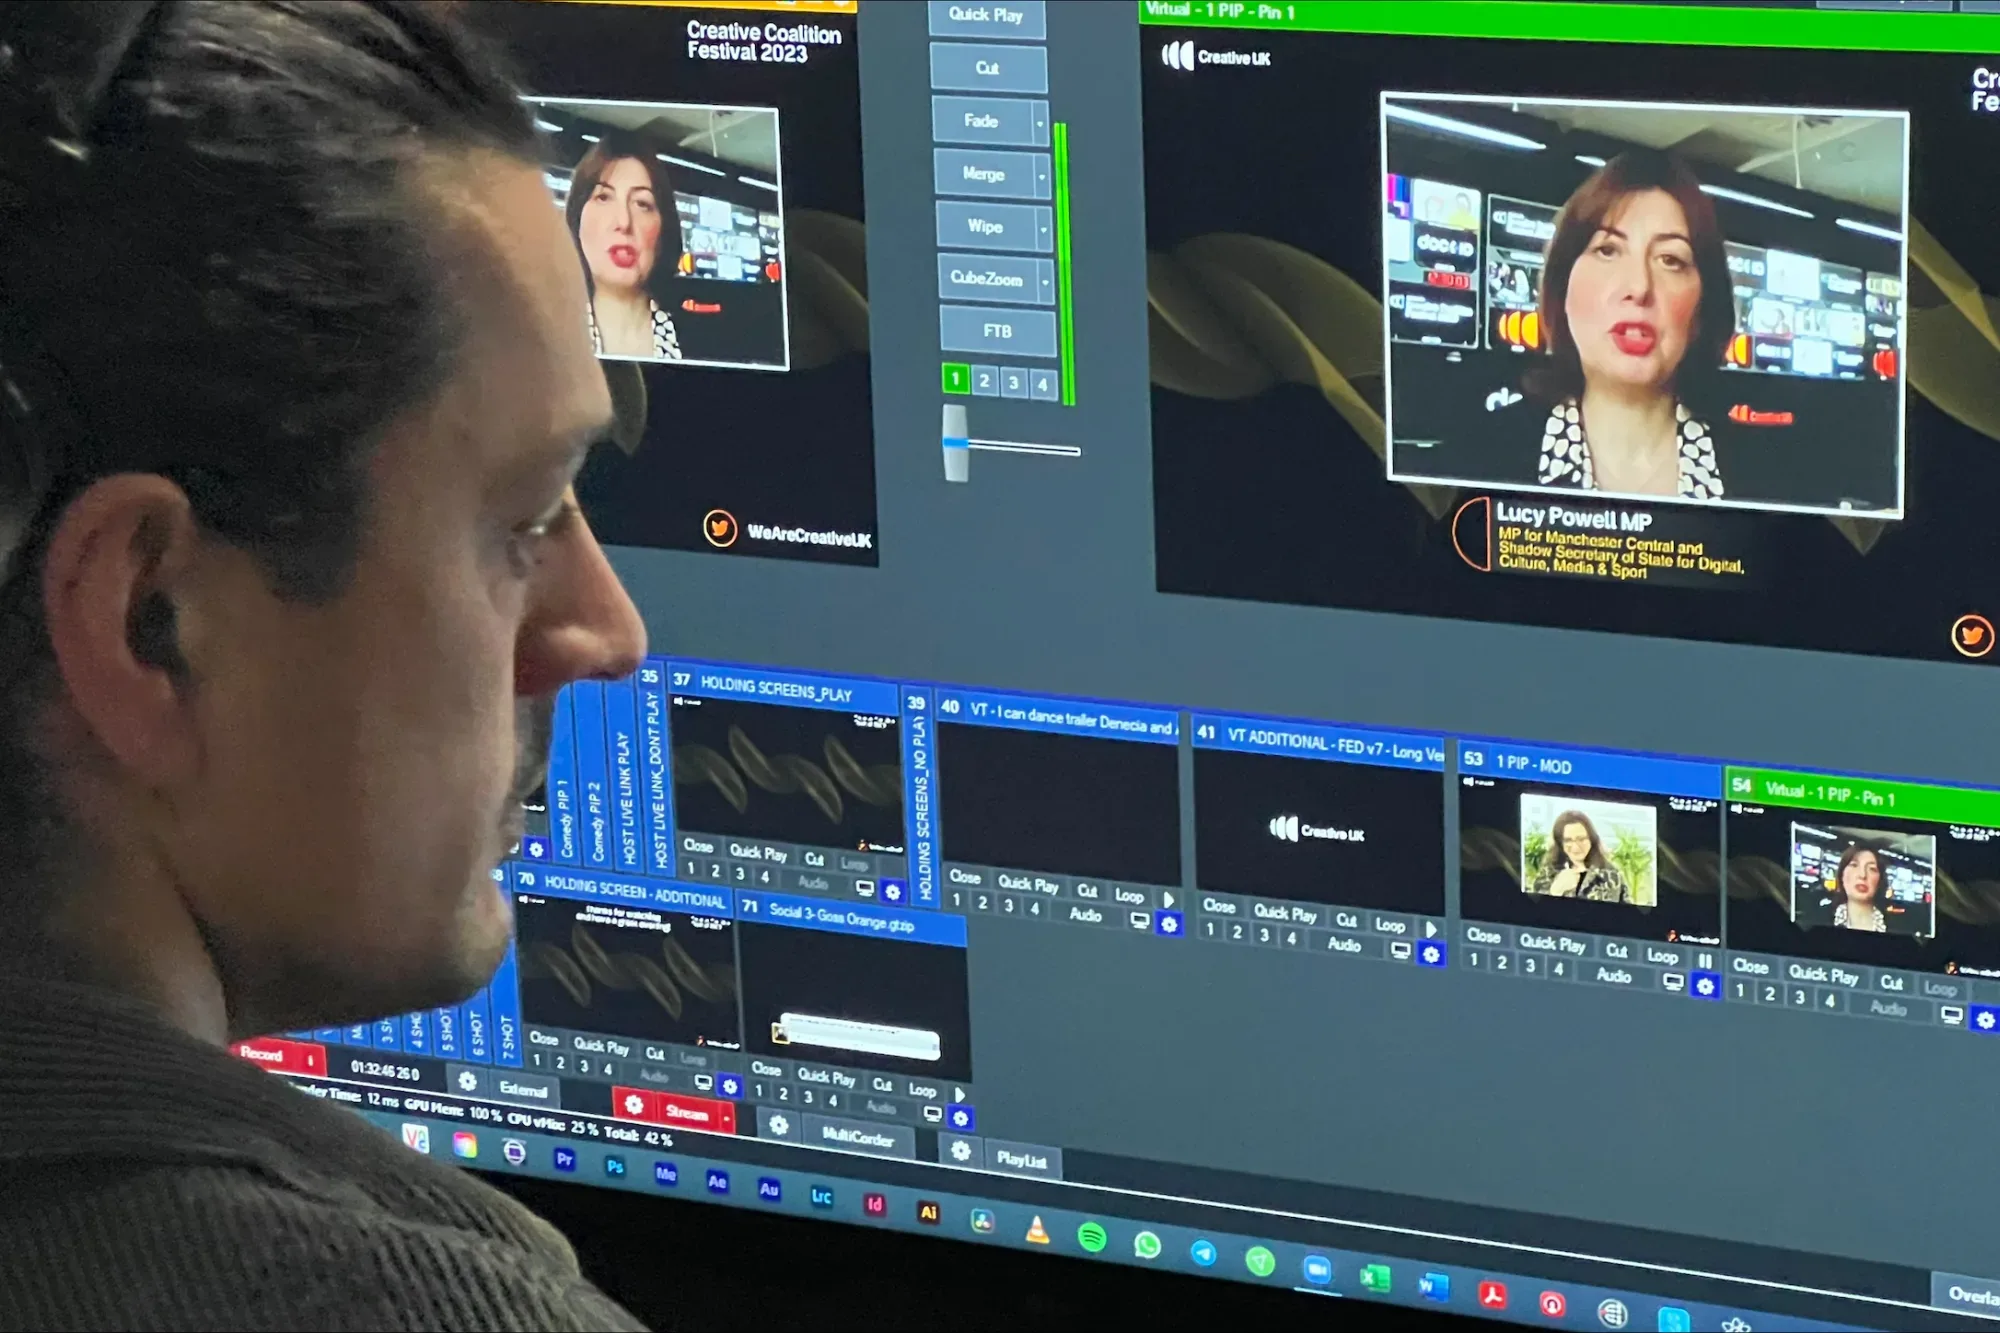This screenshot has height=1333, width=2000.
Task: Pause input 53 1 PIP - MOD
Action: click(x=1705, y=961)
